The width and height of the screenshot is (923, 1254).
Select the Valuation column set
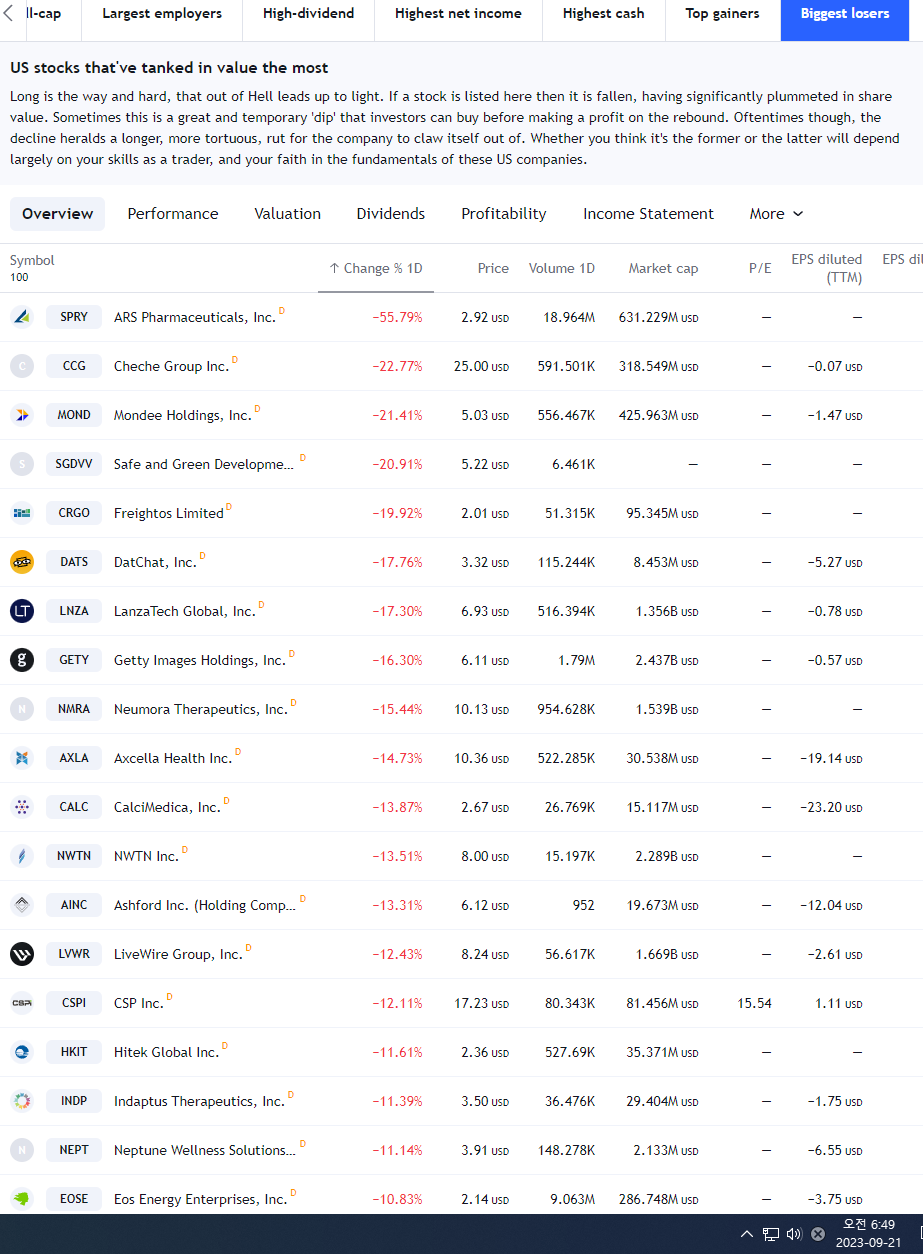[x=288, y=214]
